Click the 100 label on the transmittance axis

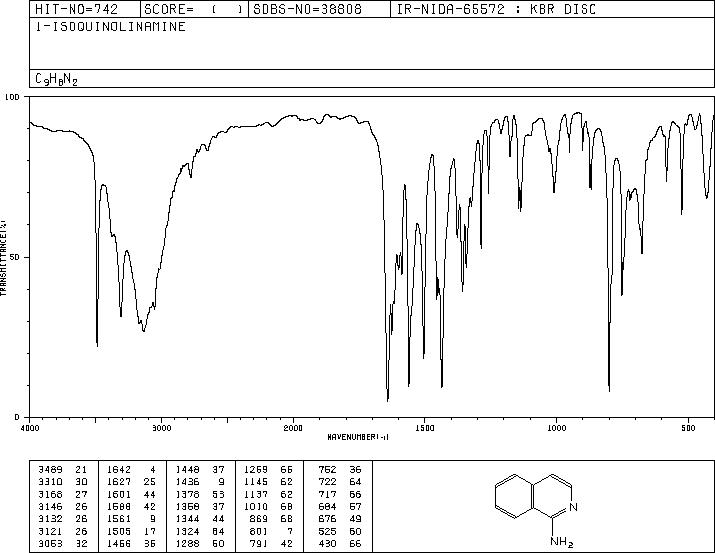click(13, 97)
